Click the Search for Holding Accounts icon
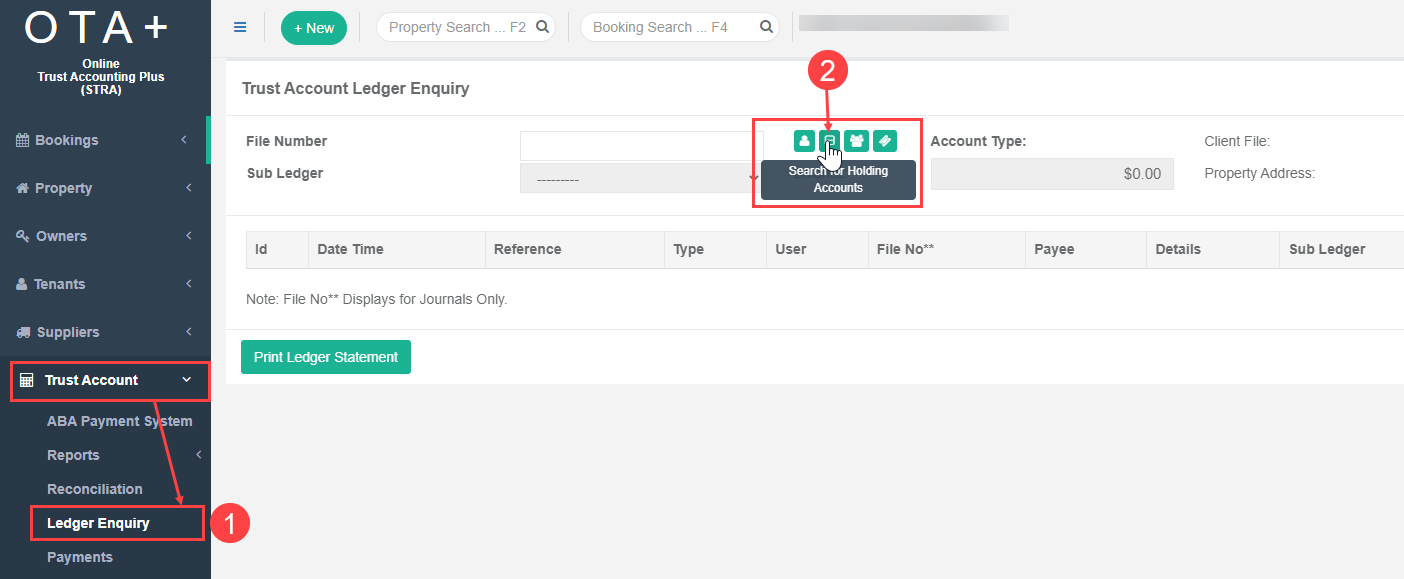1404x579 pixels. coord(829,141)
